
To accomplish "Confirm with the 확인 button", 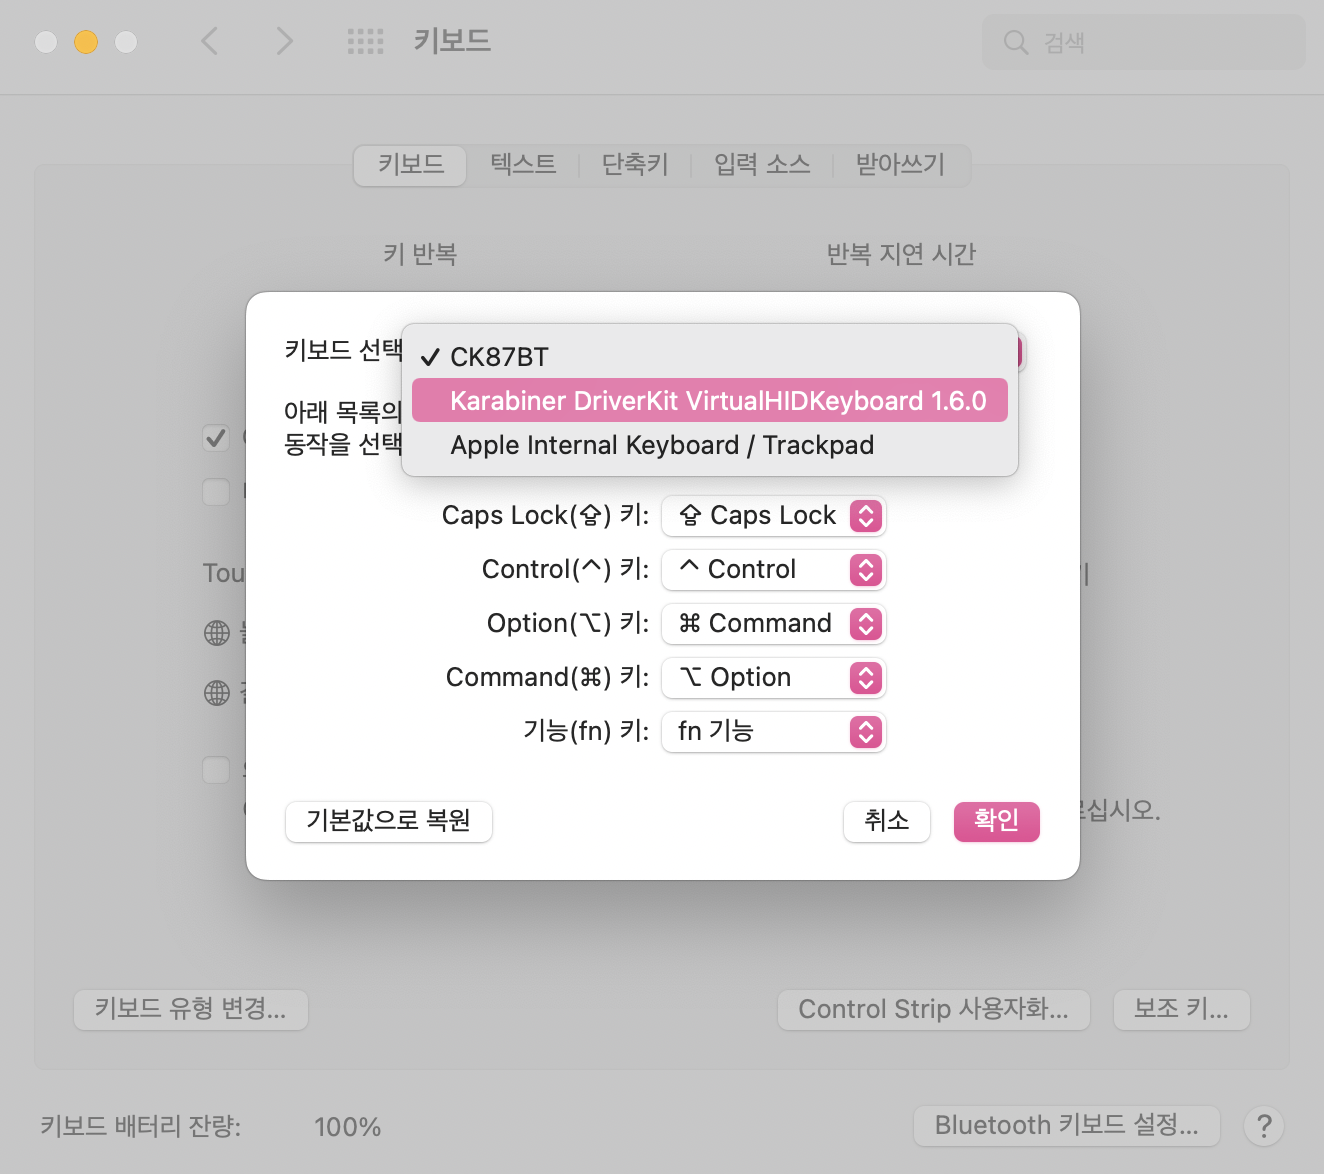I will pyautogui.click(x=997, y=821).
